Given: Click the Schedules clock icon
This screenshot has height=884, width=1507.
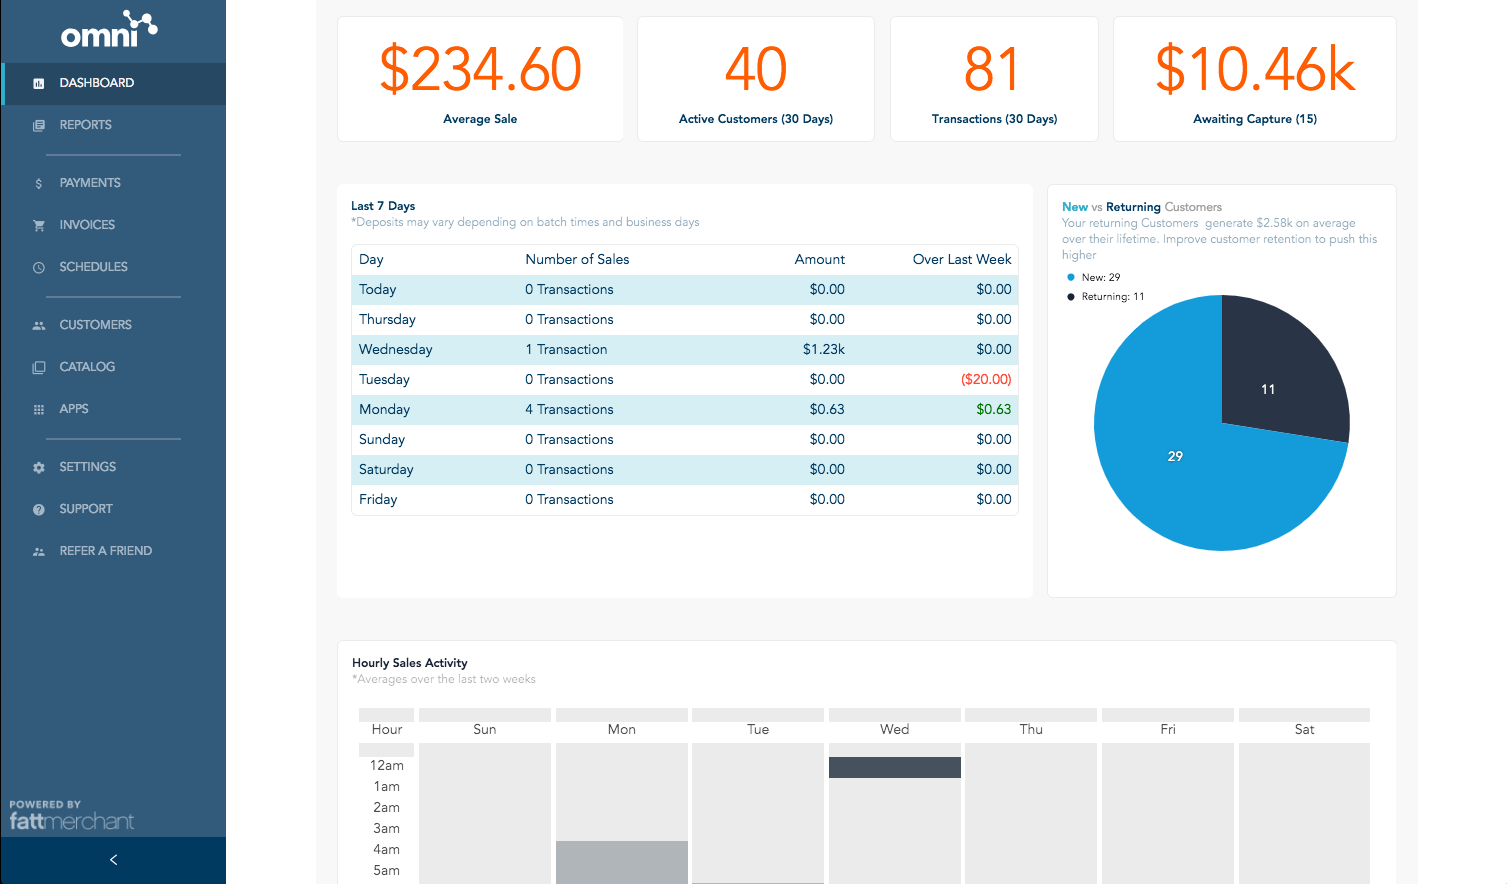Looking at the screenshot, I should (x=39, y=268).
